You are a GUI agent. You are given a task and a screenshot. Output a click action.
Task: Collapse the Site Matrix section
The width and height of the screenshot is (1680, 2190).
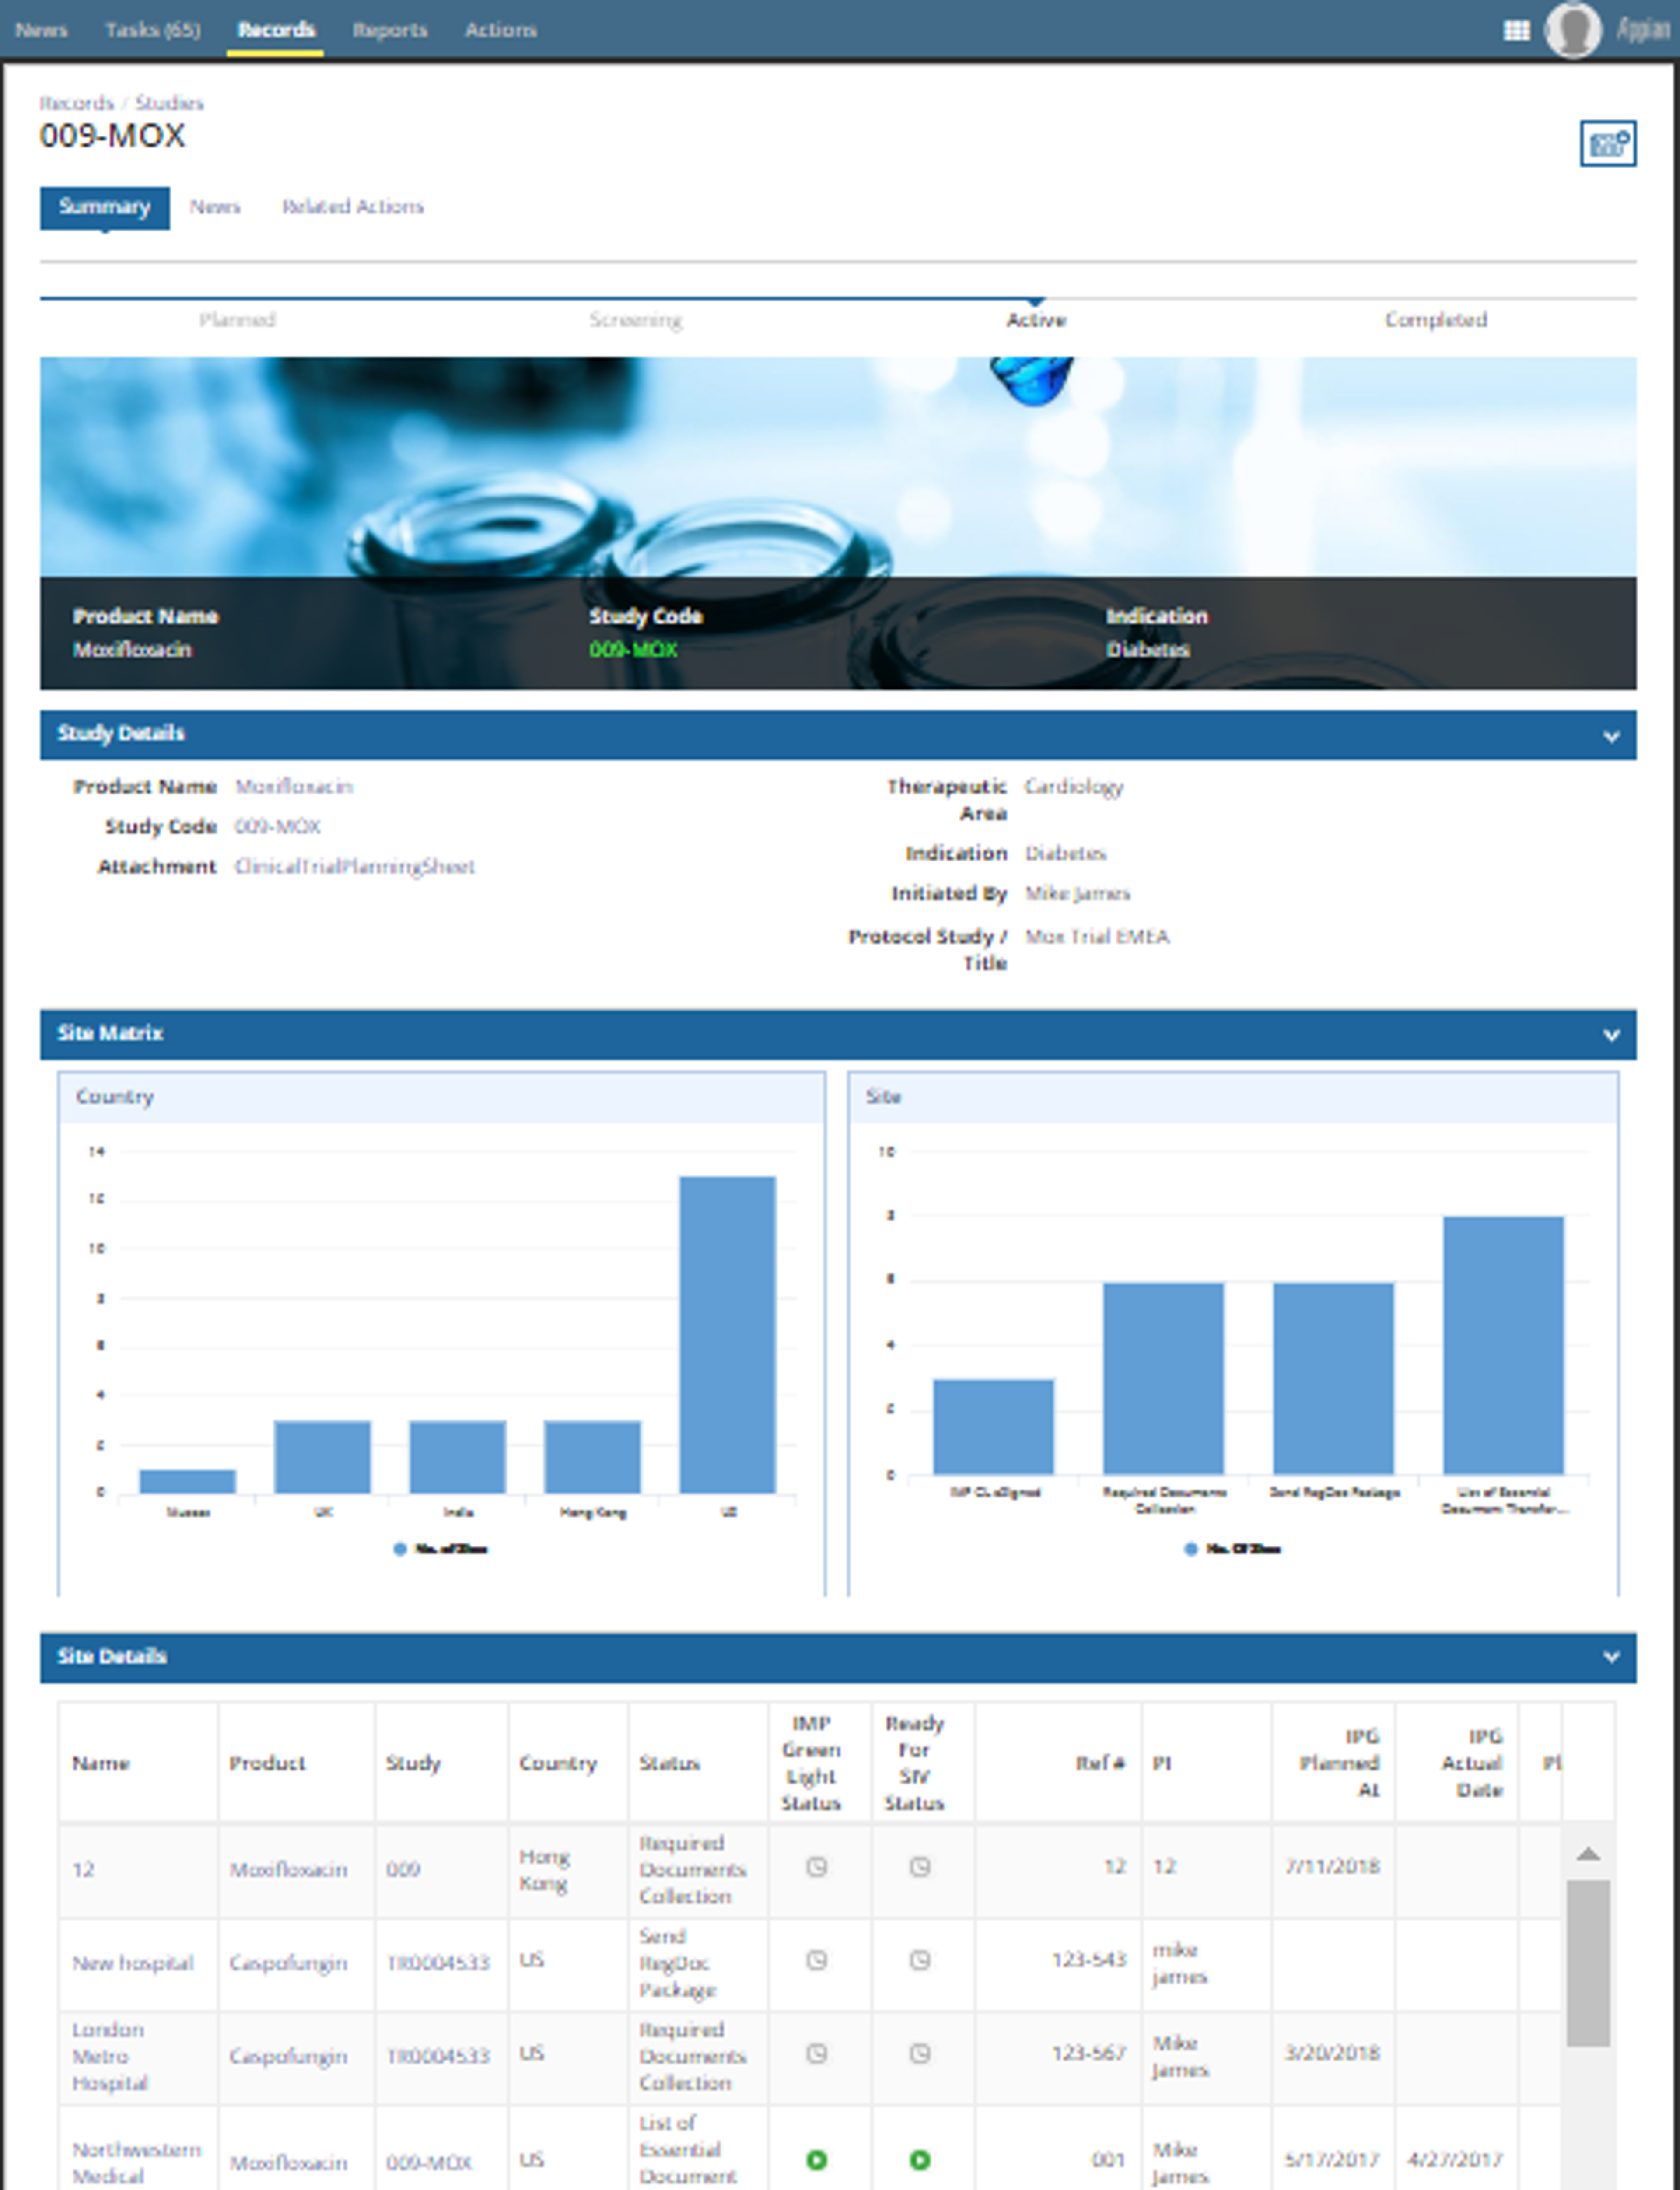(x=1611, y=1035)
